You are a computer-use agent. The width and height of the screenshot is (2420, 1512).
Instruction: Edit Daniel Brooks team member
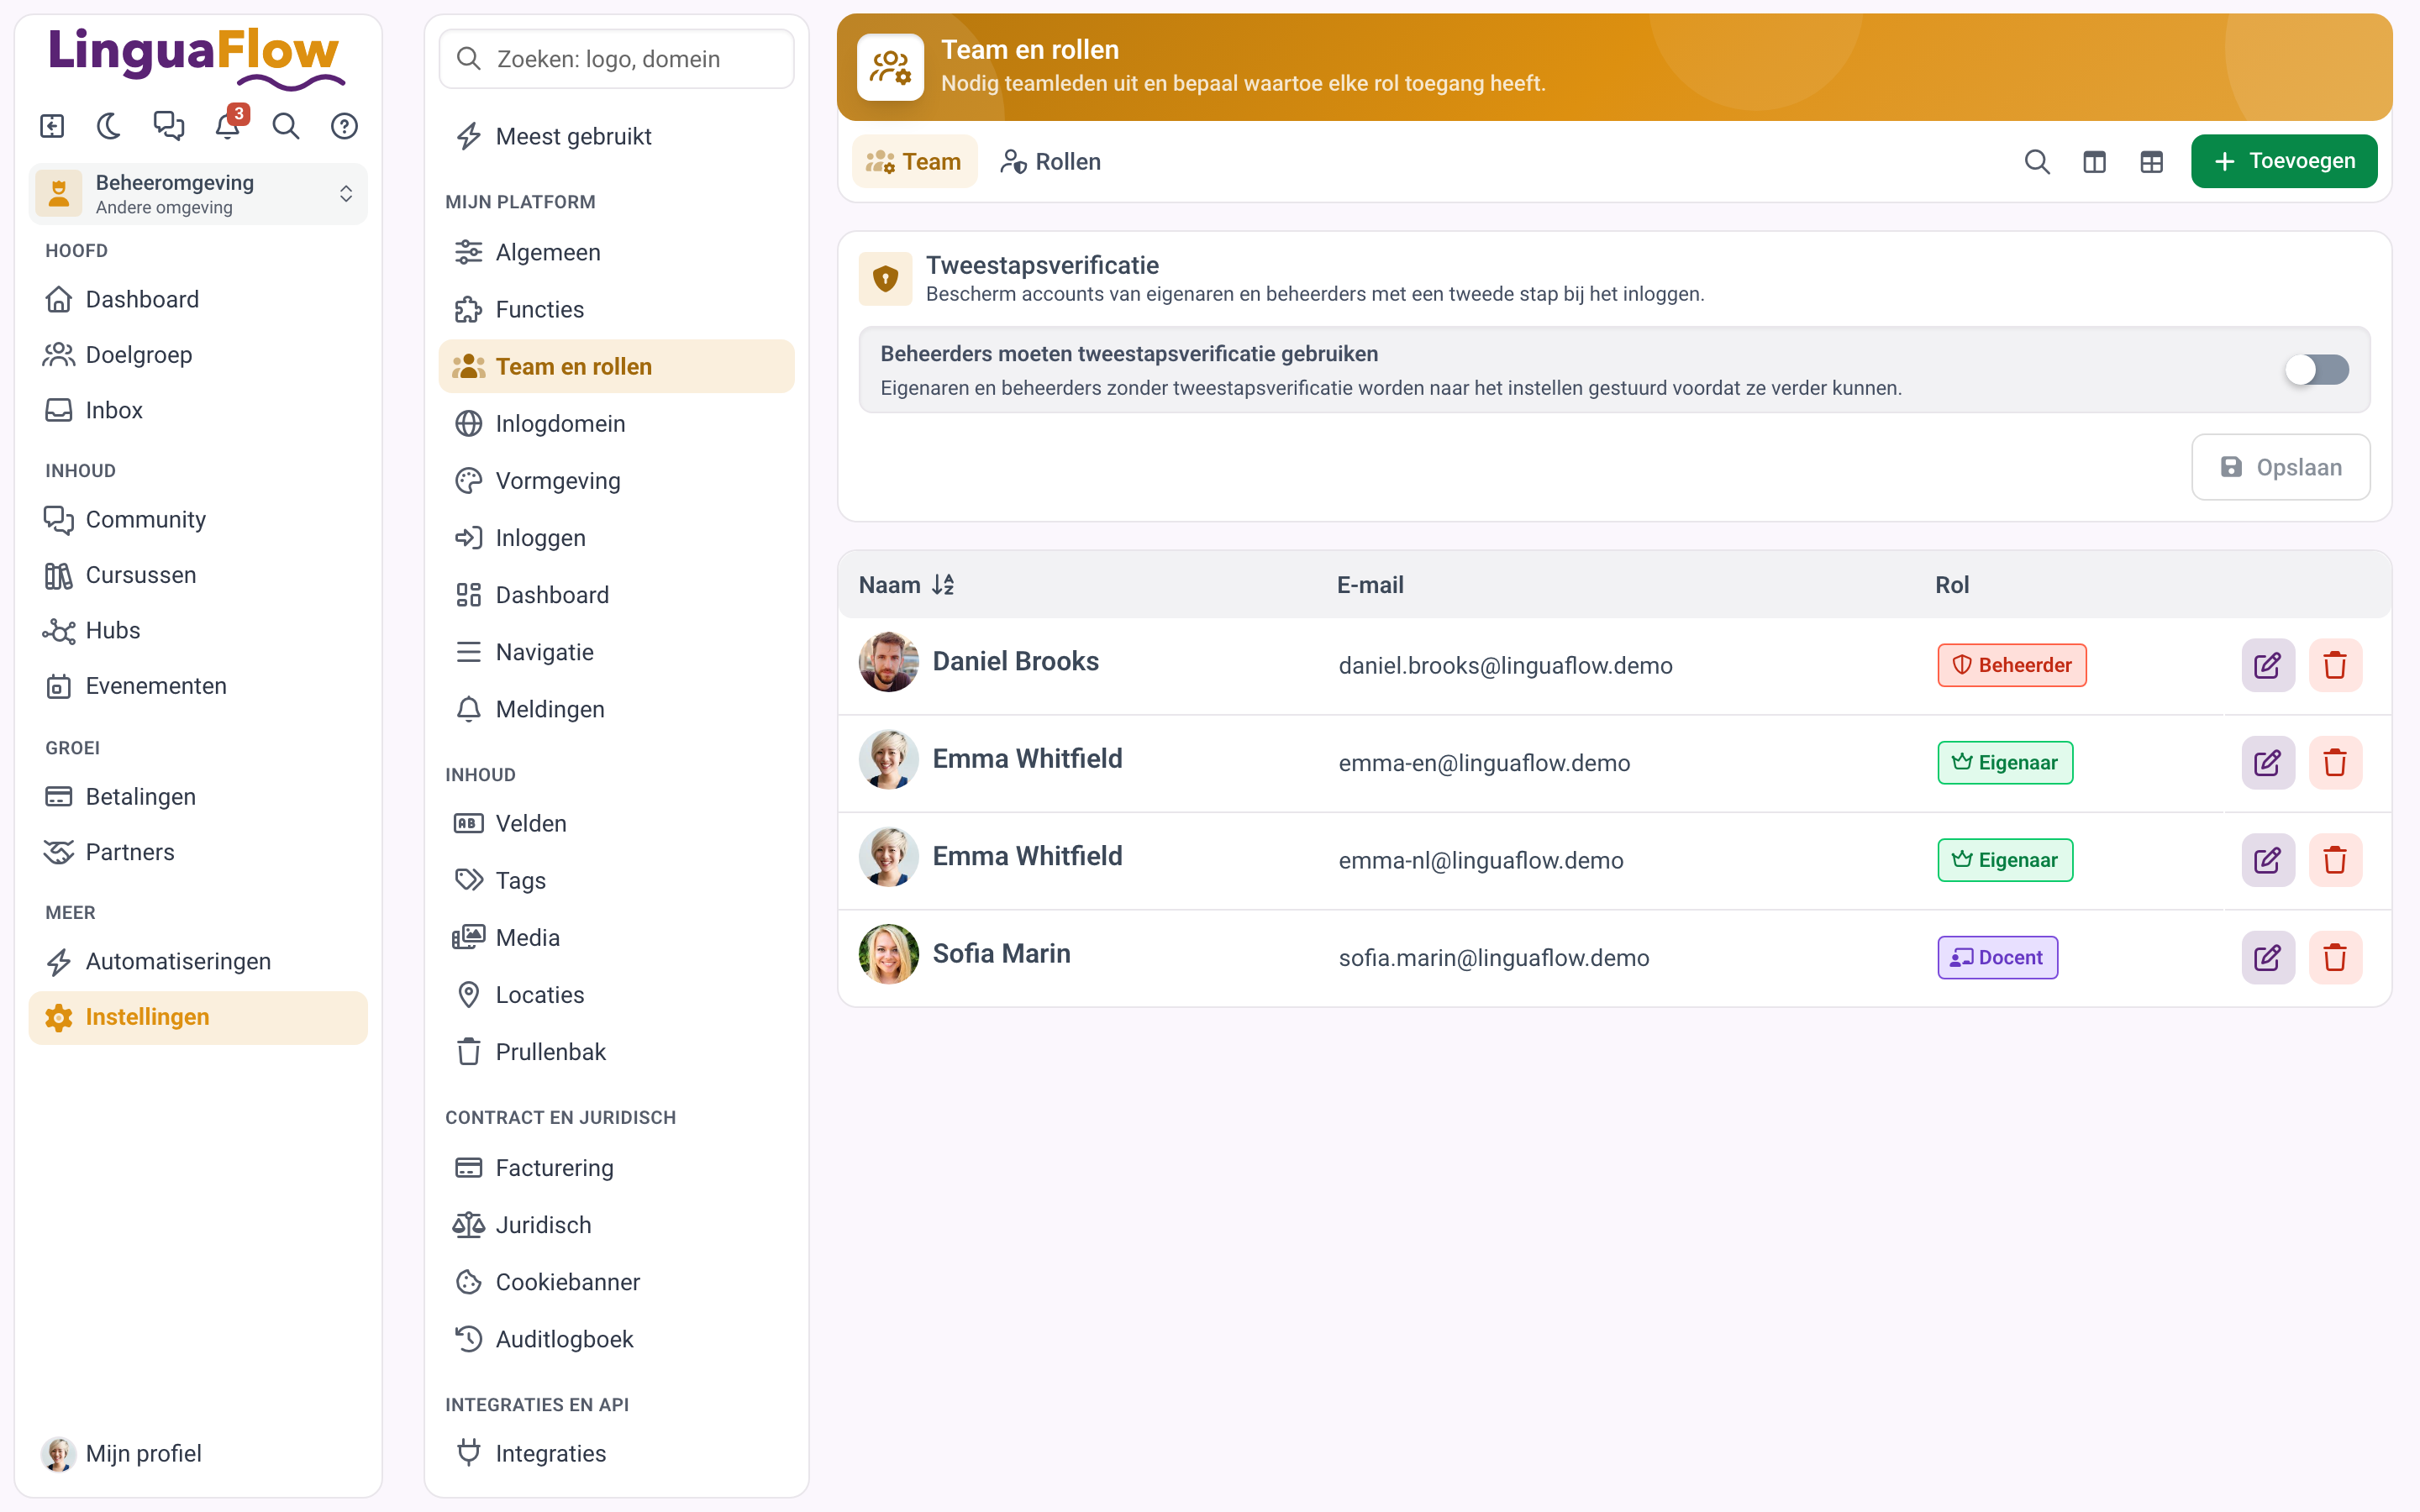[2267, 665]
